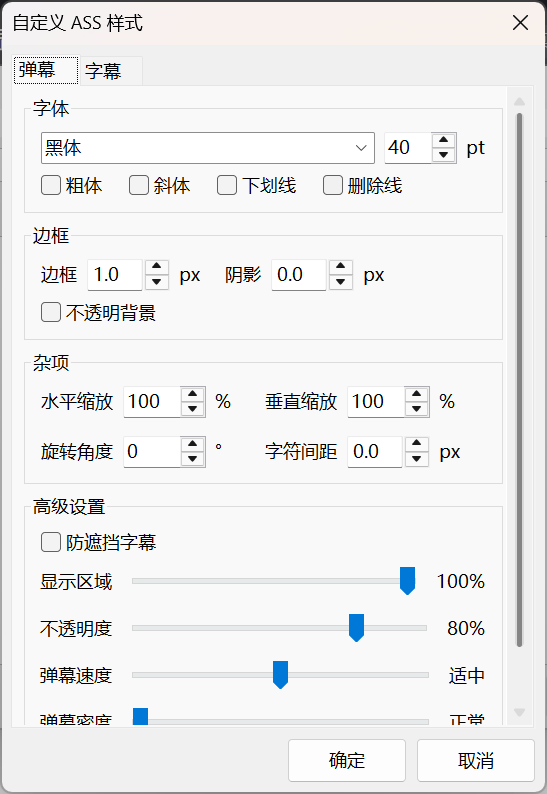547x794 pixels.
Task: Open the 黑体 font dropdown
Action: (208, 148)
